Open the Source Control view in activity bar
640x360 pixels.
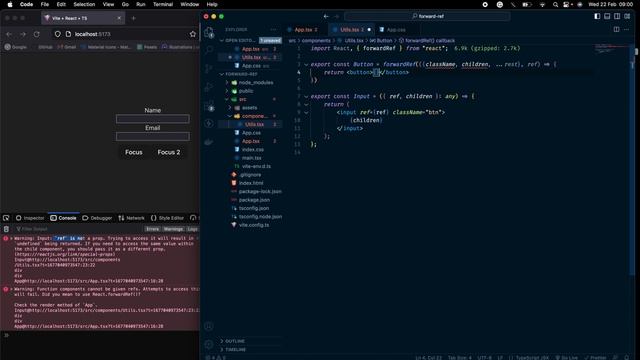[x=209, y=68]
